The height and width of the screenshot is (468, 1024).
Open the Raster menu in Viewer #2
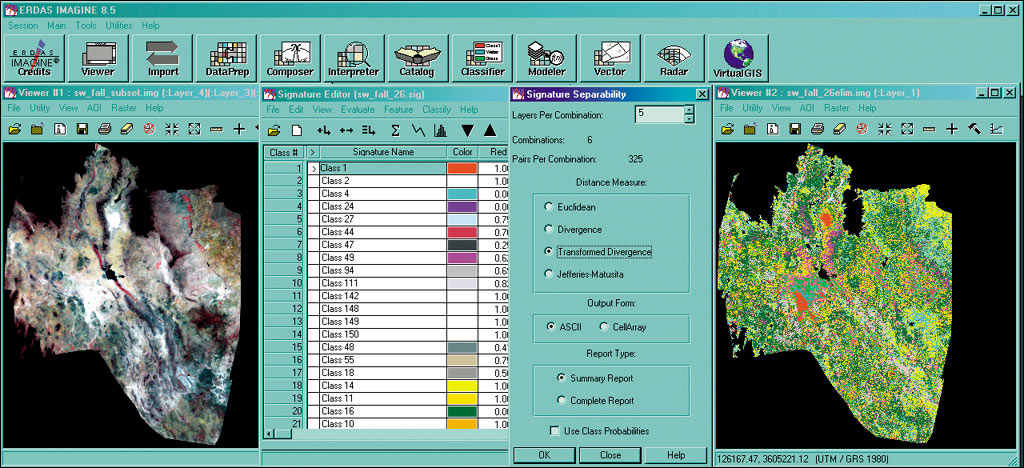(837, 108)
